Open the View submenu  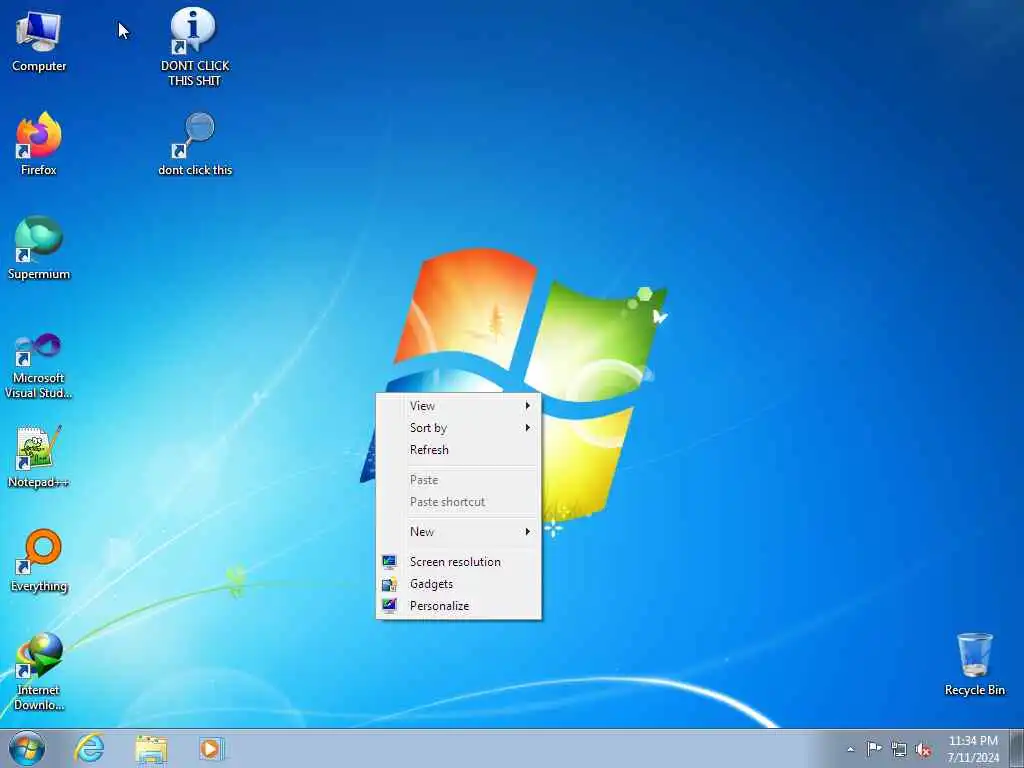(458, 406)
